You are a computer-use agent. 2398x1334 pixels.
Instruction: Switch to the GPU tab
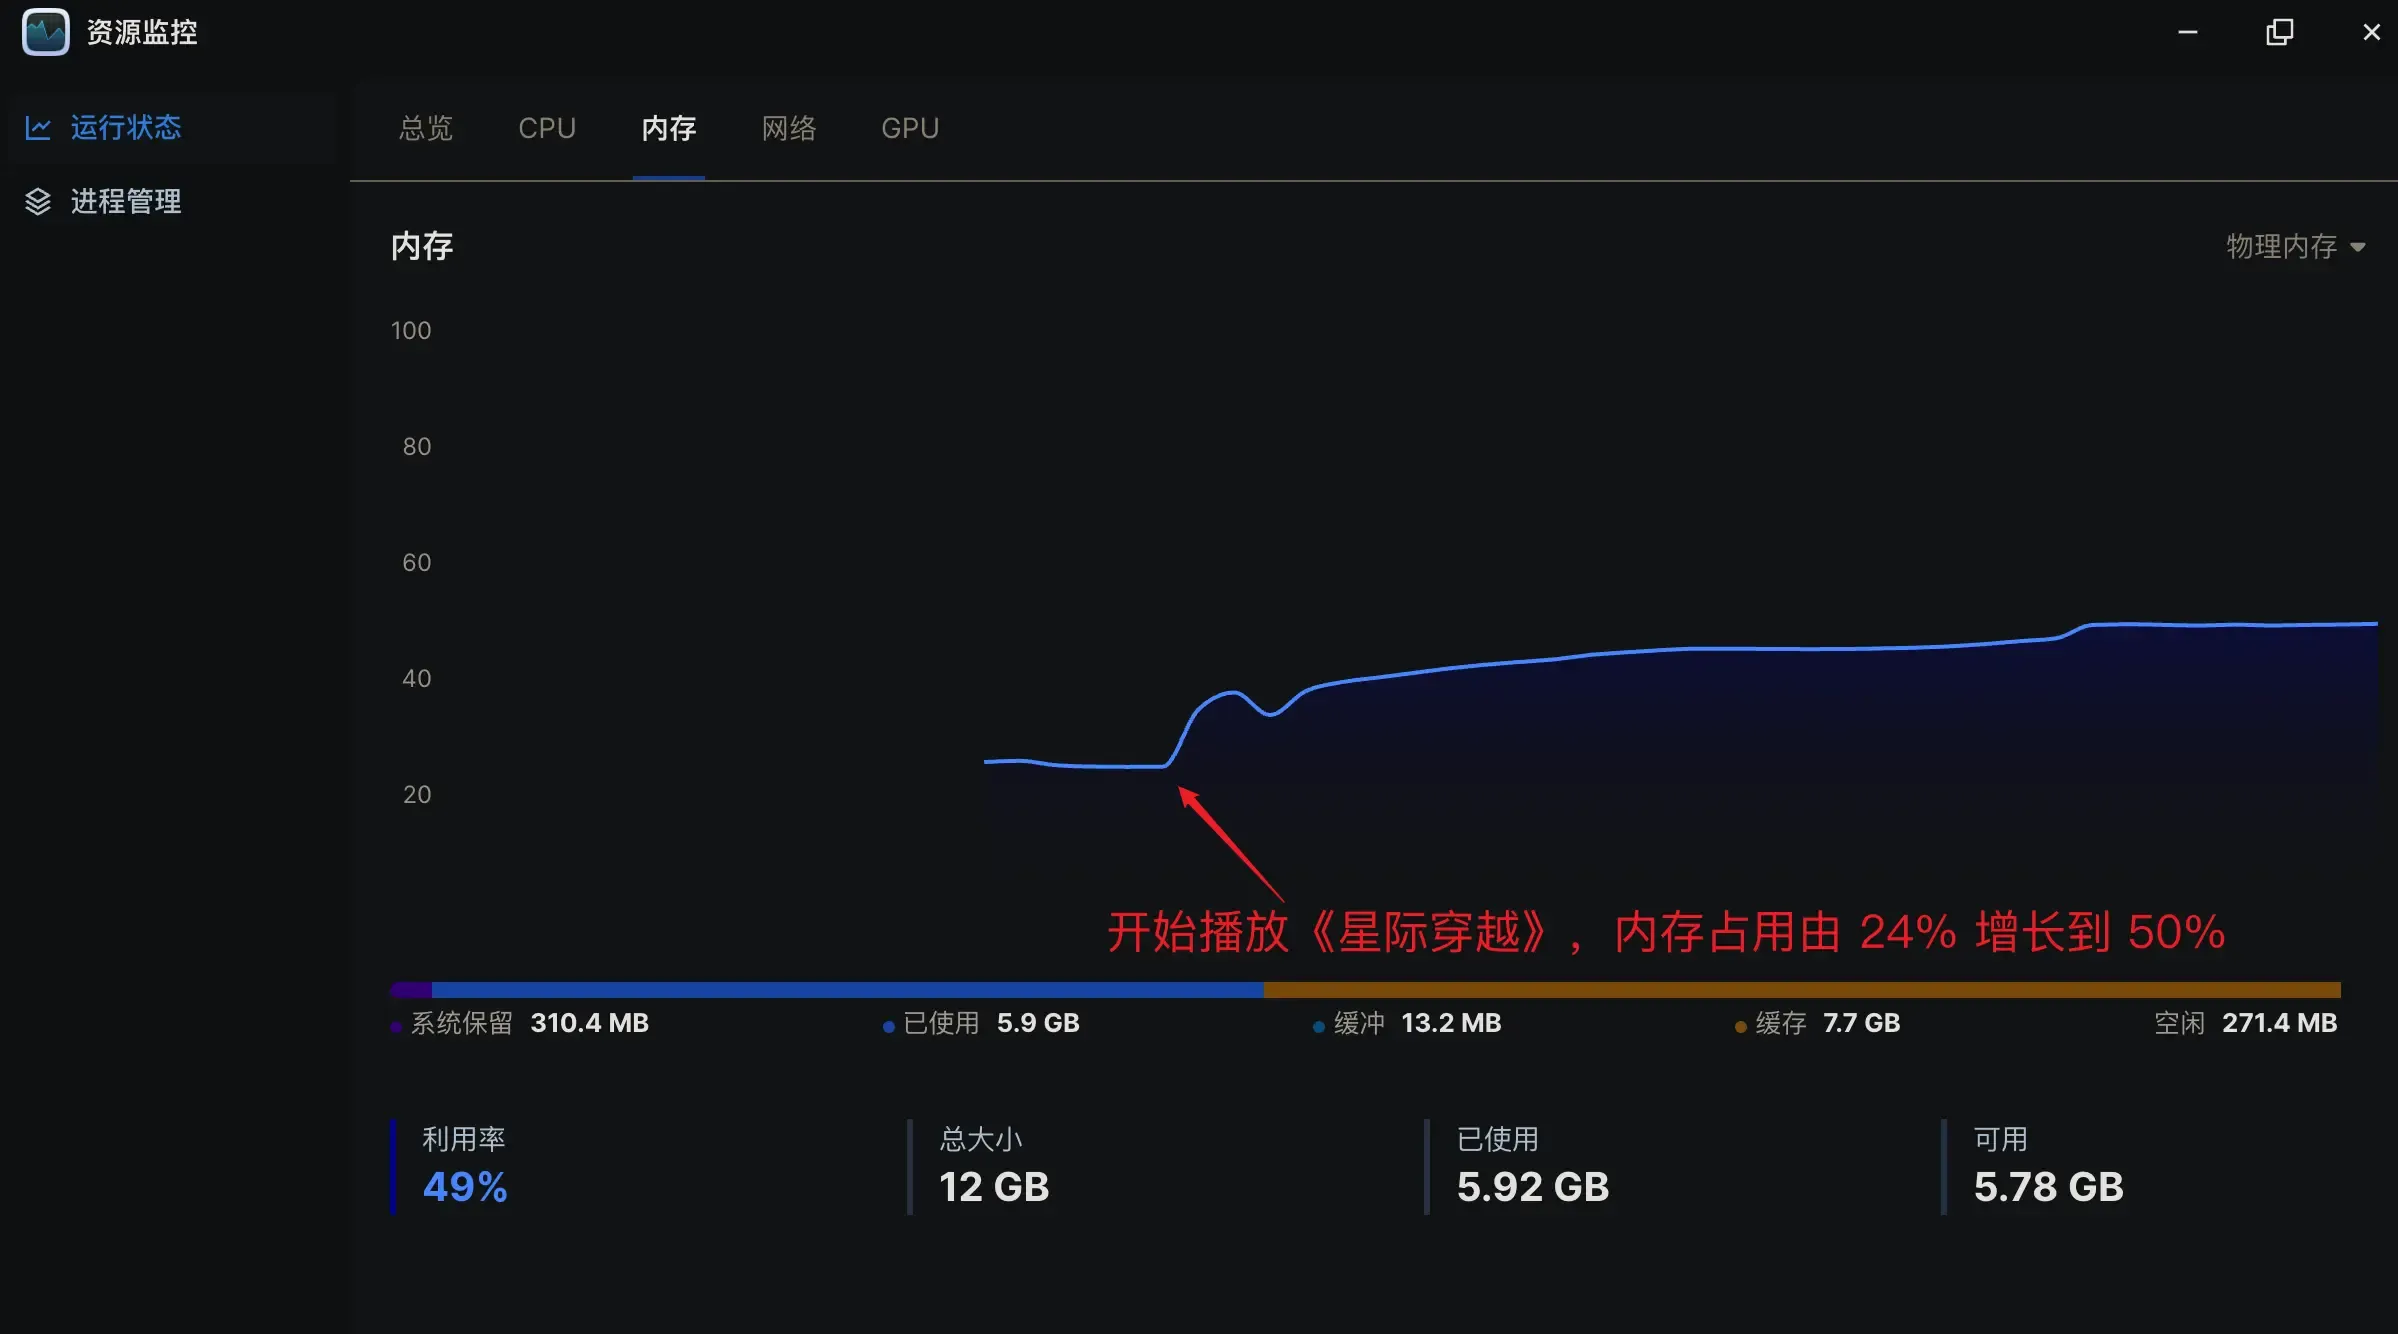click(x=910, y=128)
